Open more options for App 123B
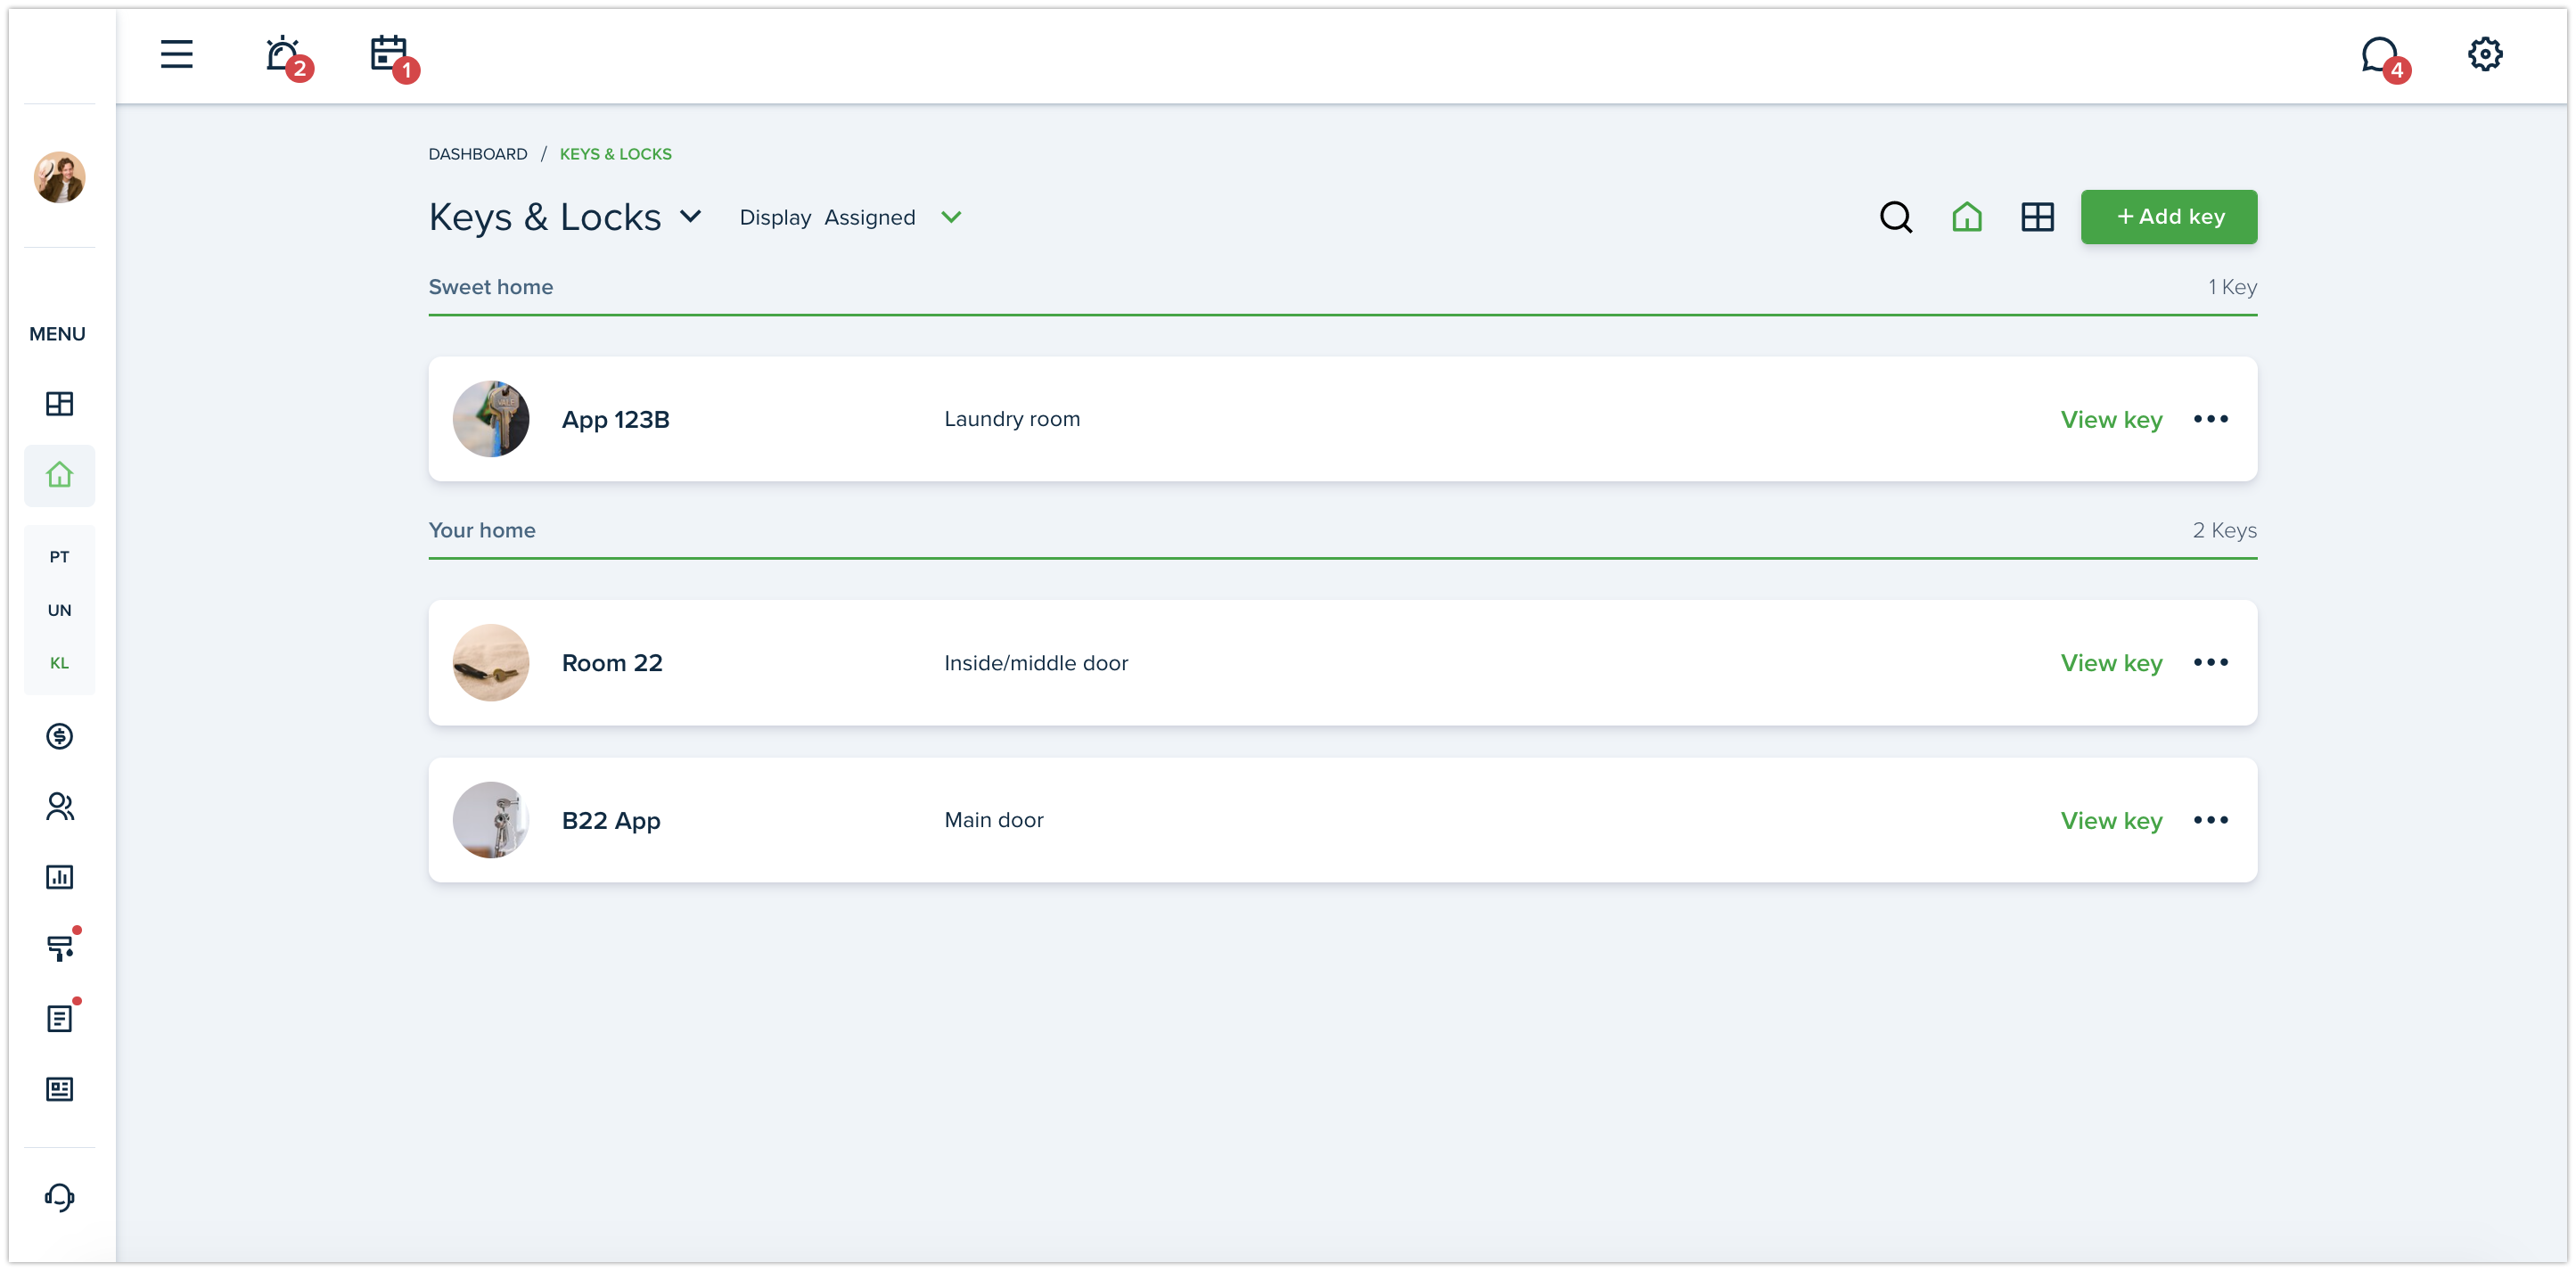The height and width of the screenshot is (1271, 2576). 2211,419
